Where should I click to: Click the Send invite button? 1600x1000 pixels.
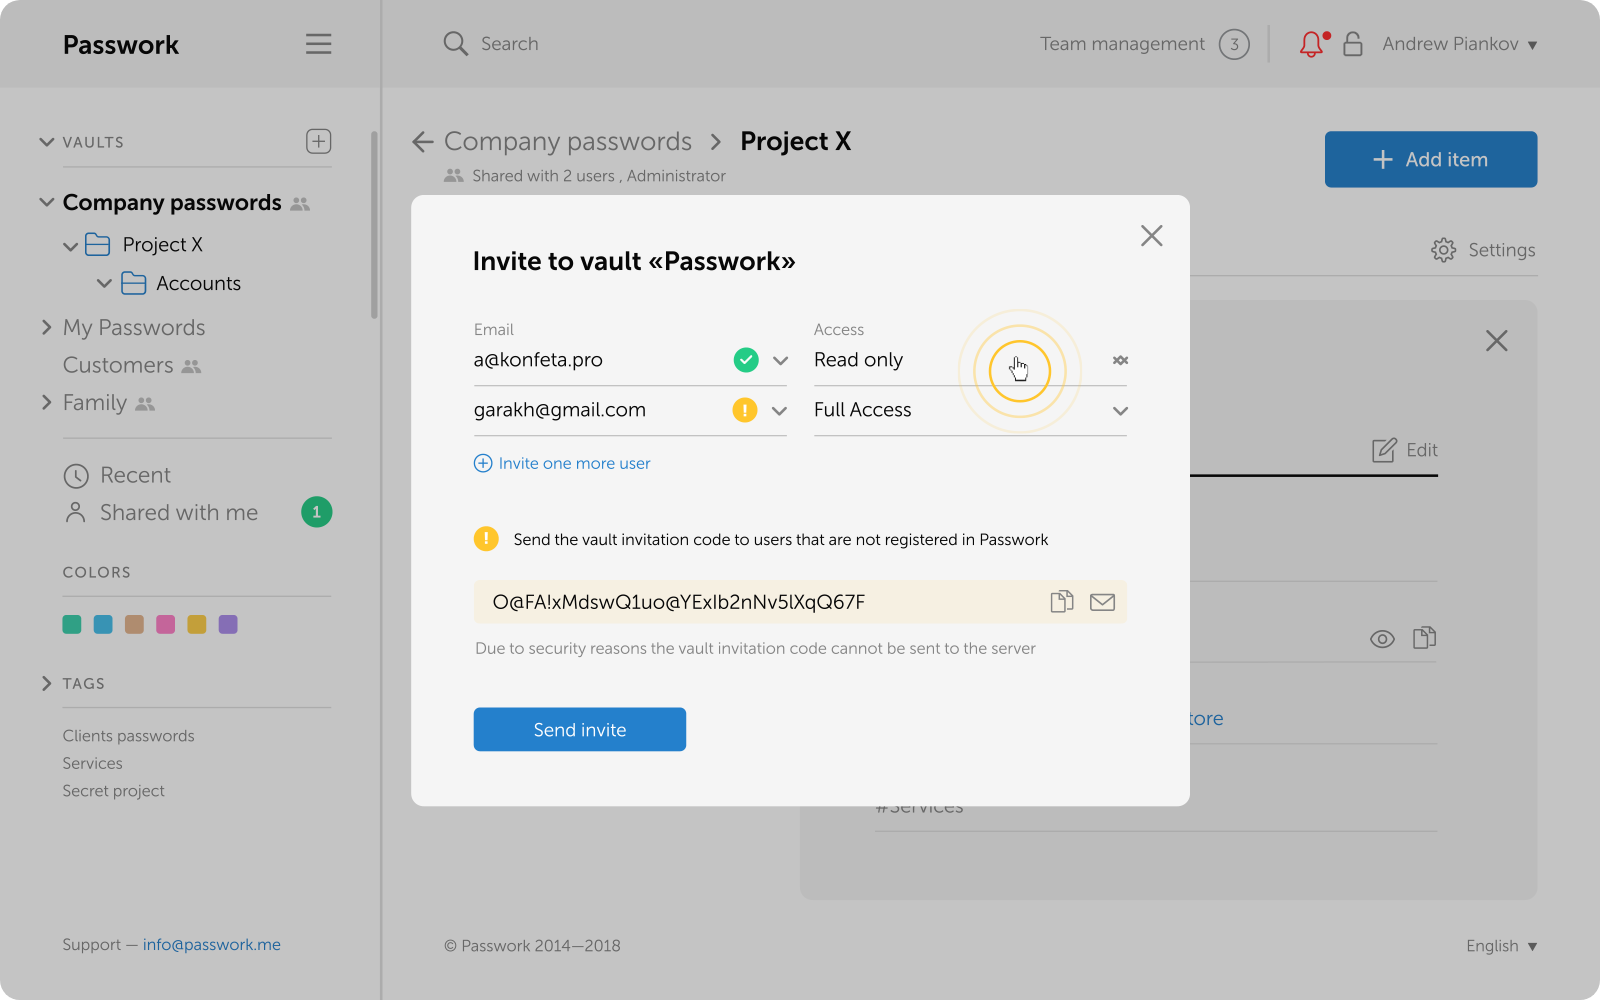[x=579, y=730]
